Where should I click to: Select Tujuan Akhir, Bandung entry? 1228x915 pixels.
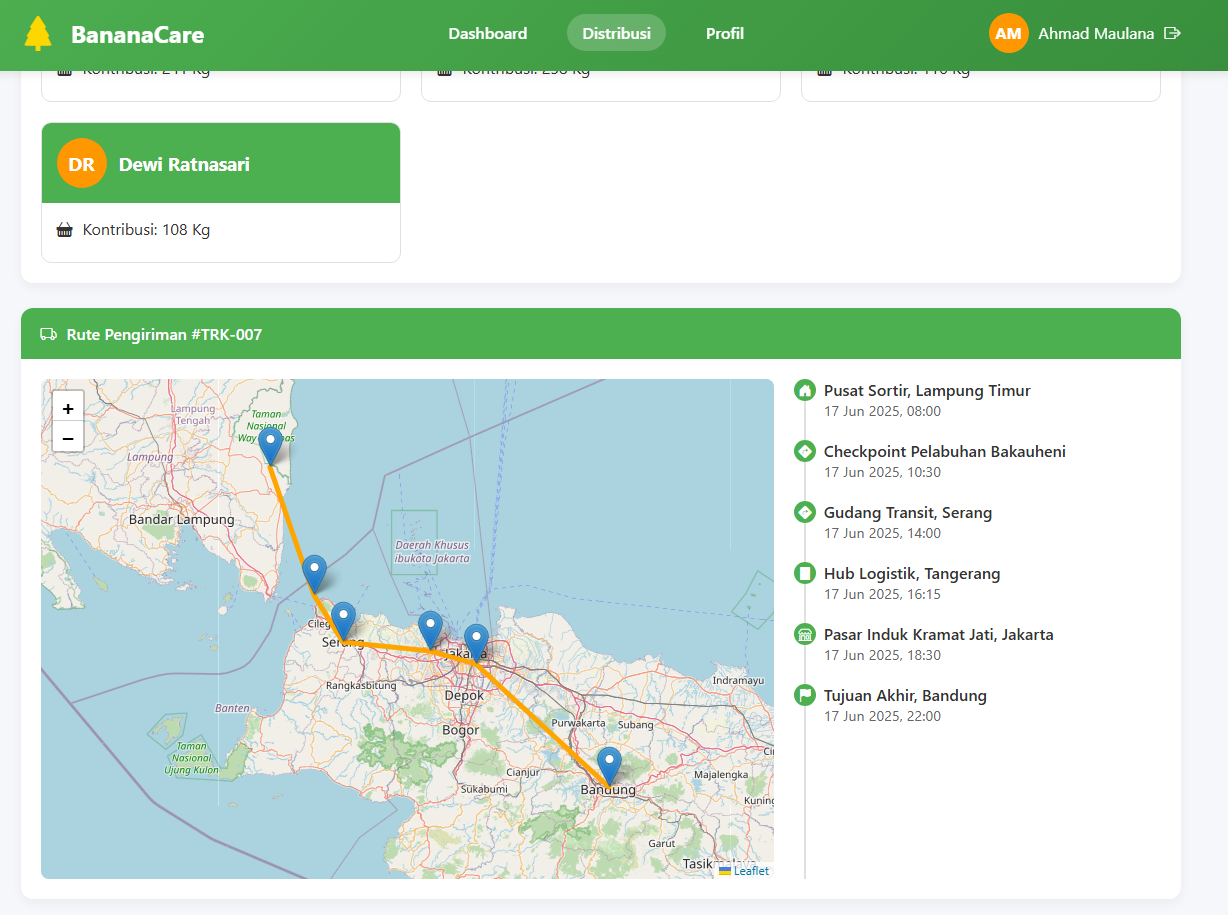coord(905,696)
